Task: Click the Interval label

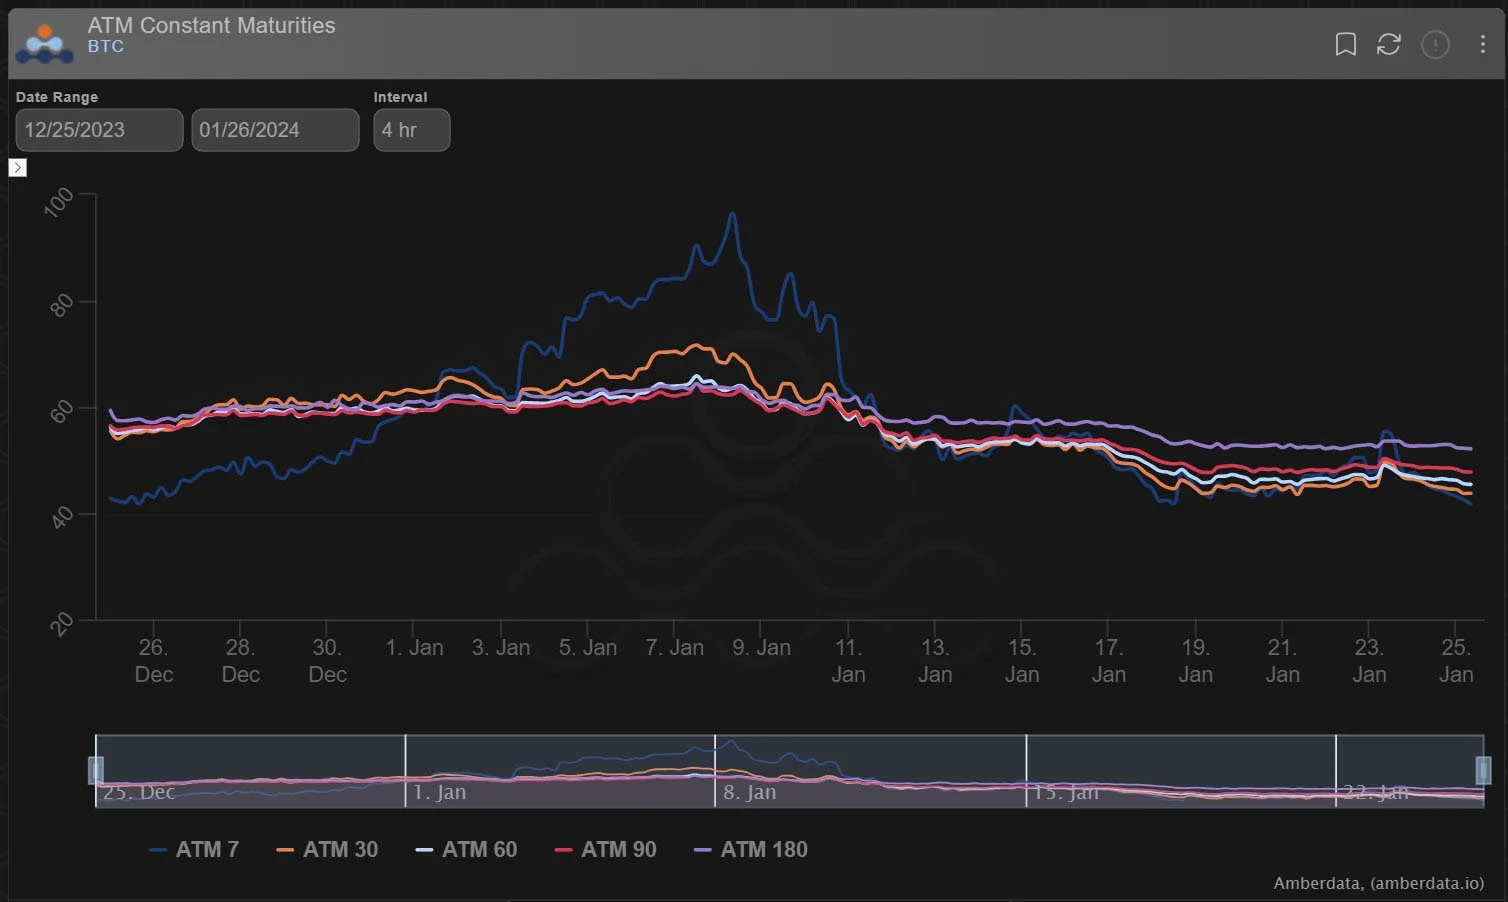Action: 400,97
